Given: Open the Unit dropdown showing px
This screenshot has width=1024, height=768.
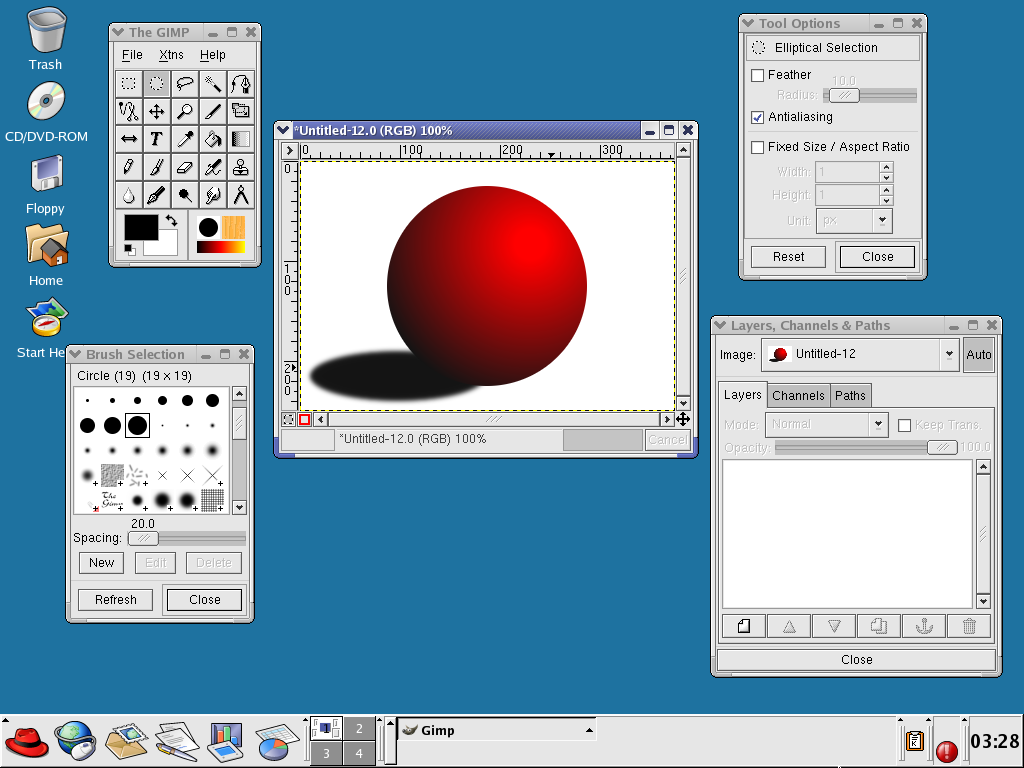Looking at the screenshot, I should (x=854, y=221).
